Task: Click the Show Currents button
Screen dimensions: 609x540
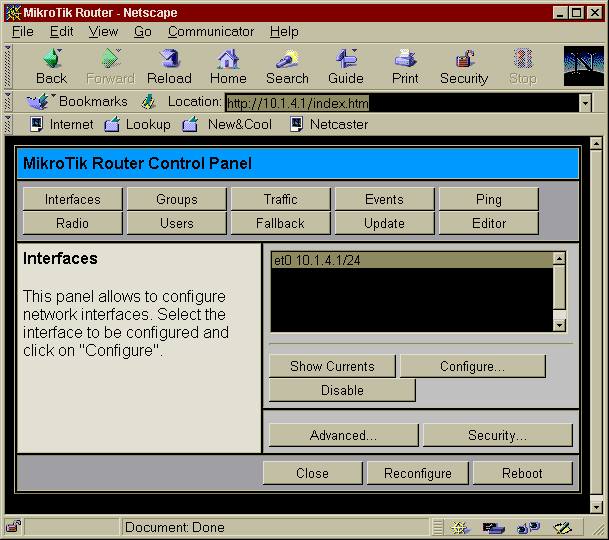Action: [x=332, y=366]
